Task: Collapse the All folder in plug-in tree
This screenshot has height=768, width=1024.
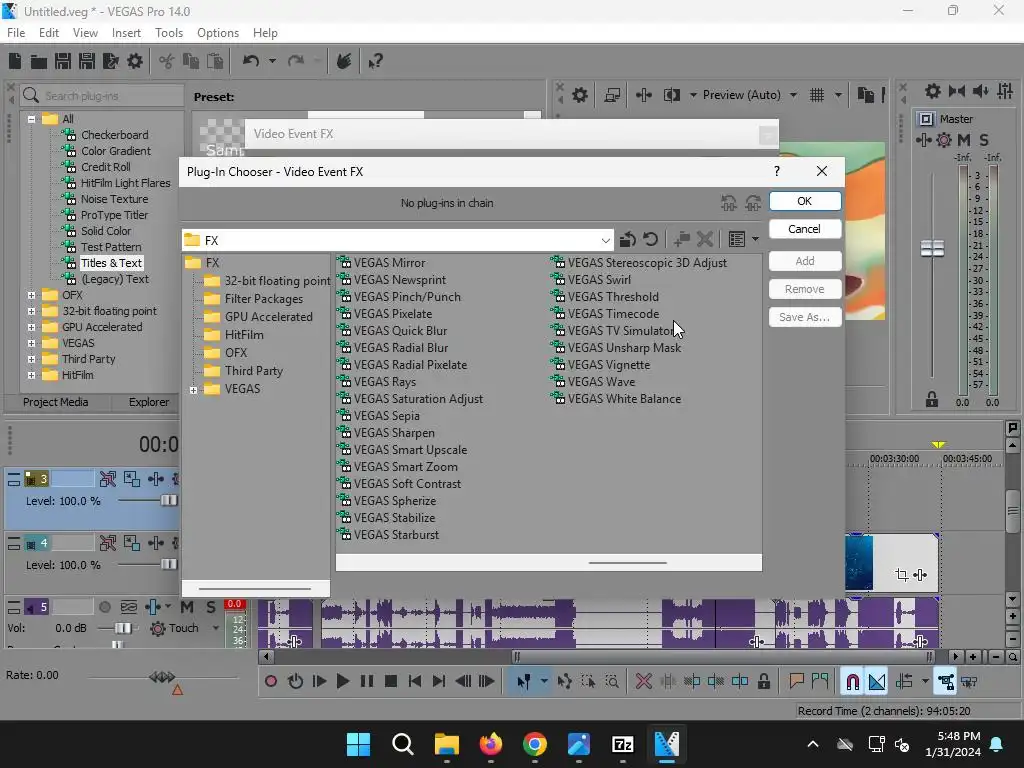Action: point(31,119)
